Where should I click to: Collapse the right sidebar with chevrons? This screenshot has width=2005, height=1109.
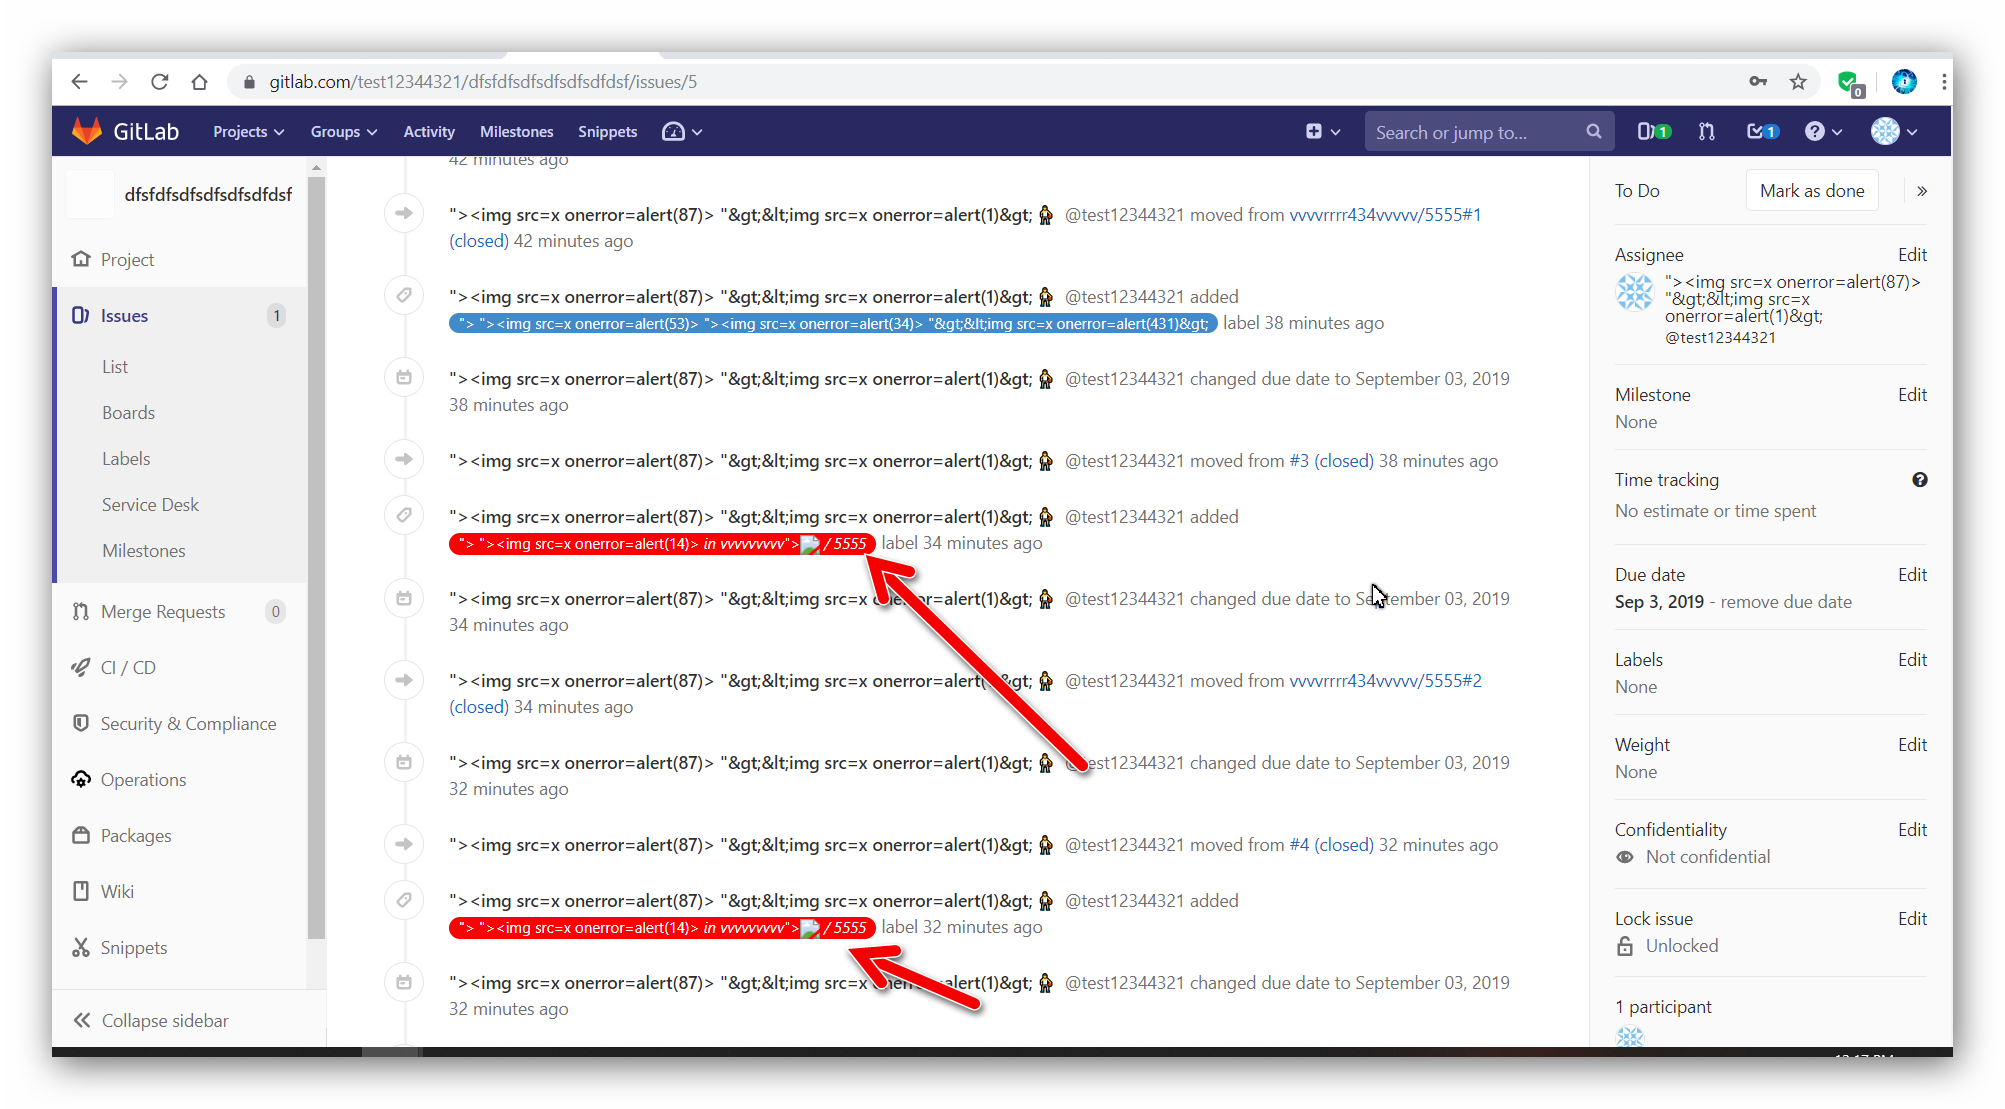click(x=1921, y=191)
